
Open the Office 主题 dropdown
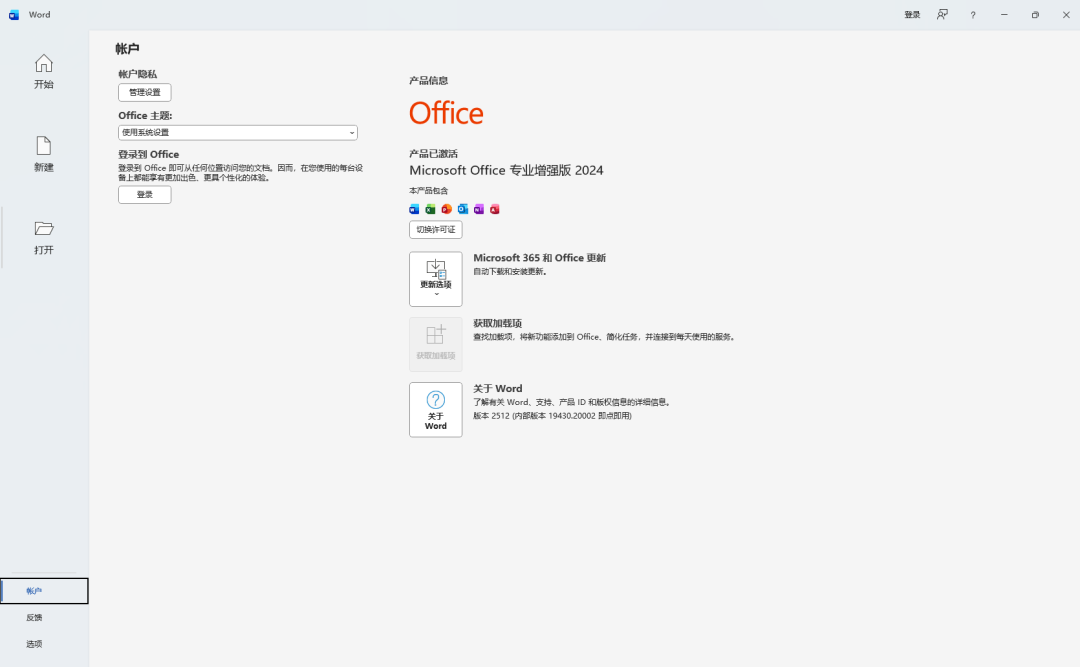[237, 132]
